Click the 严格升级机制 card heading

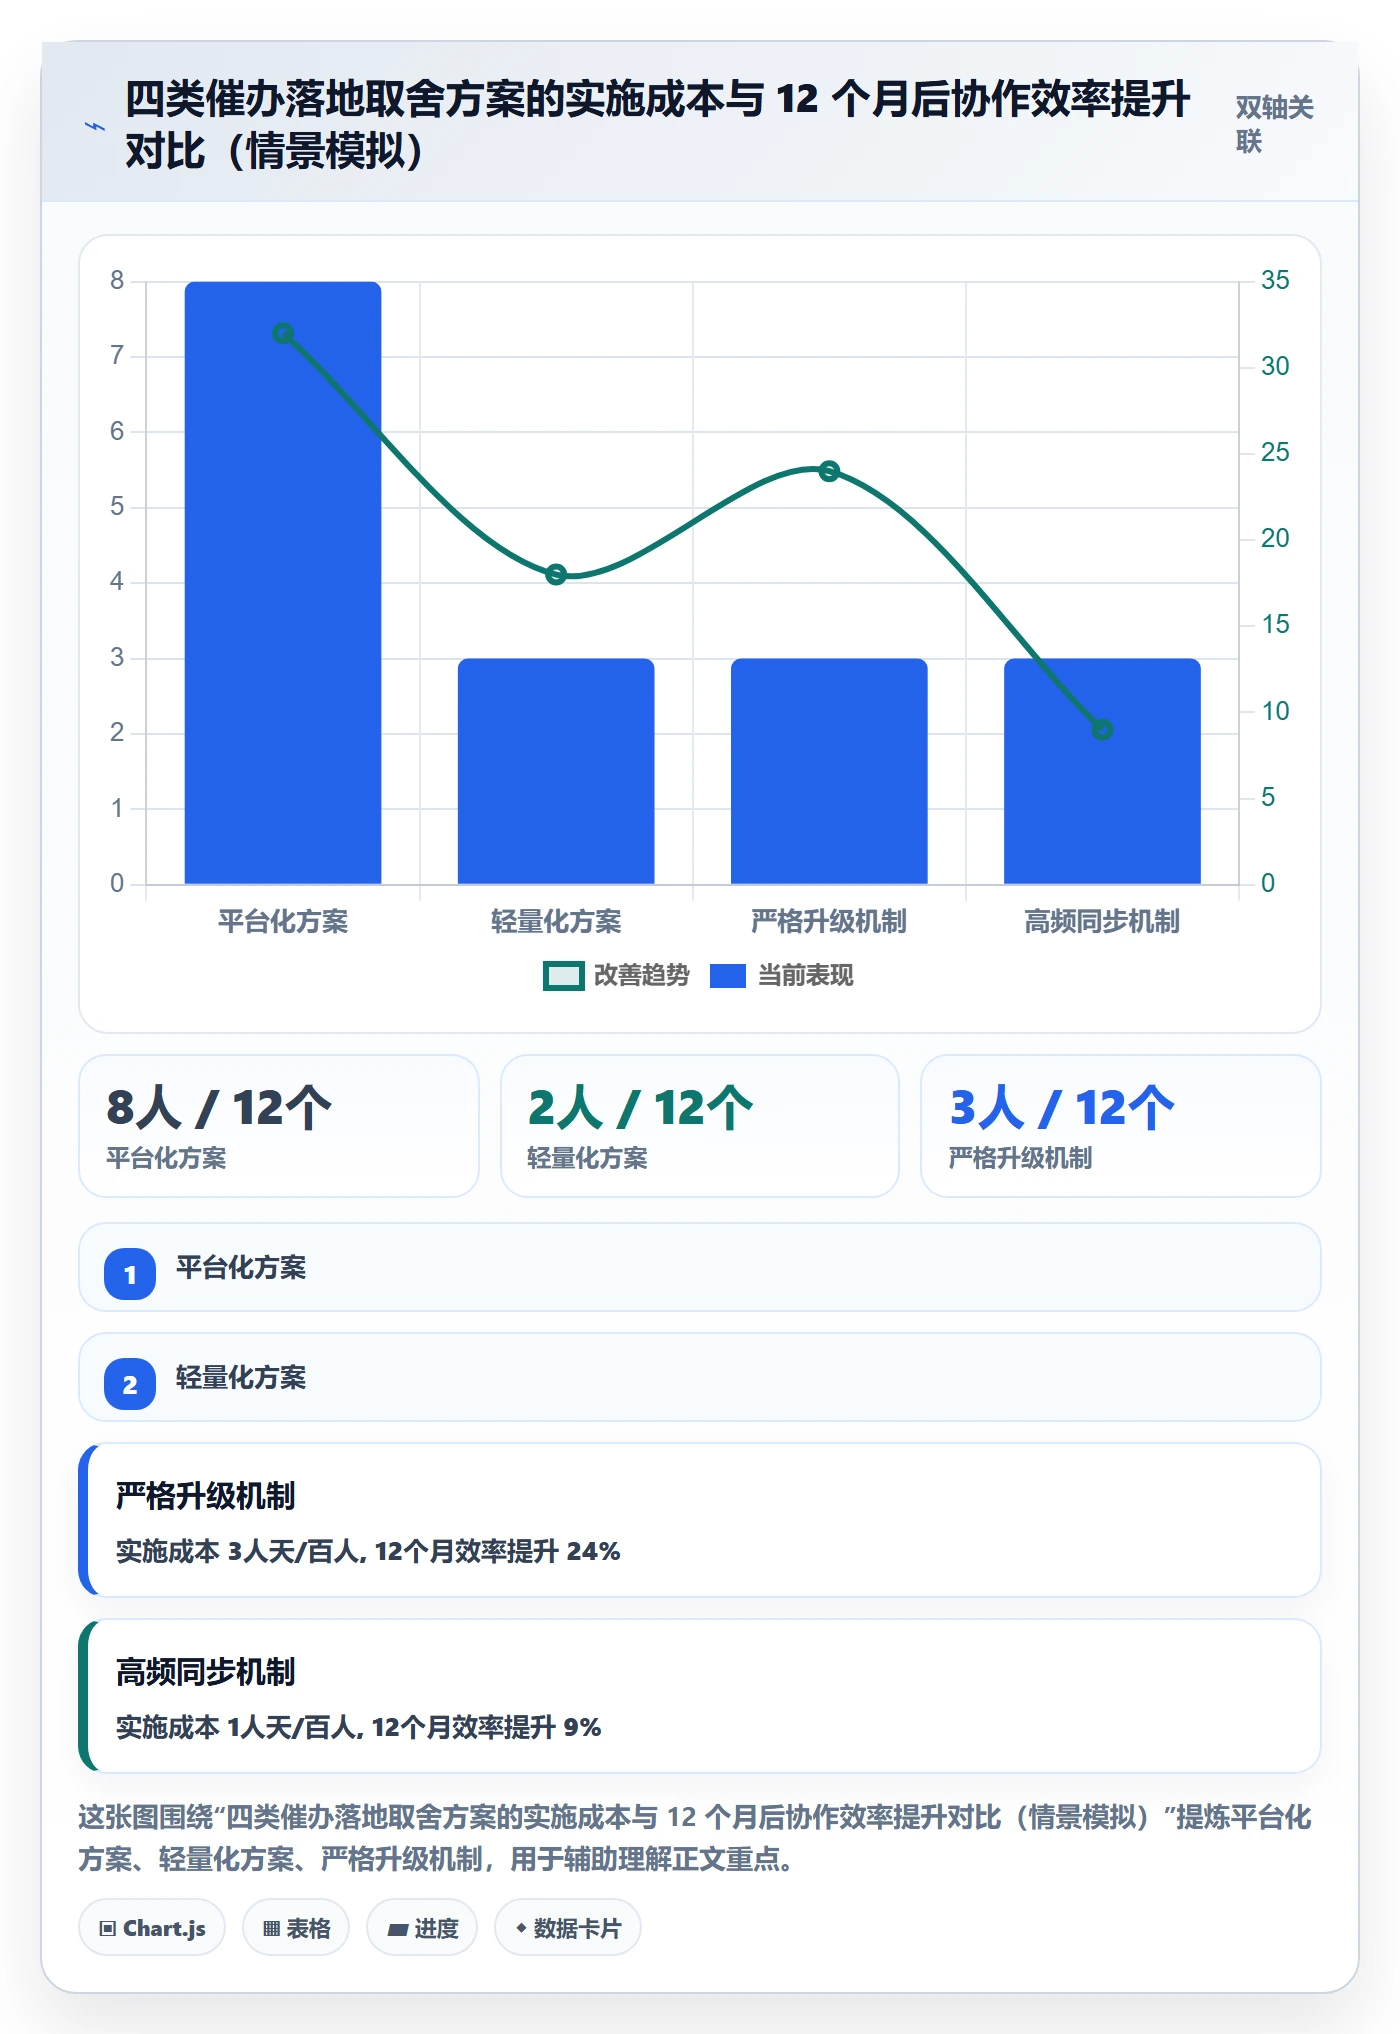205,1496
